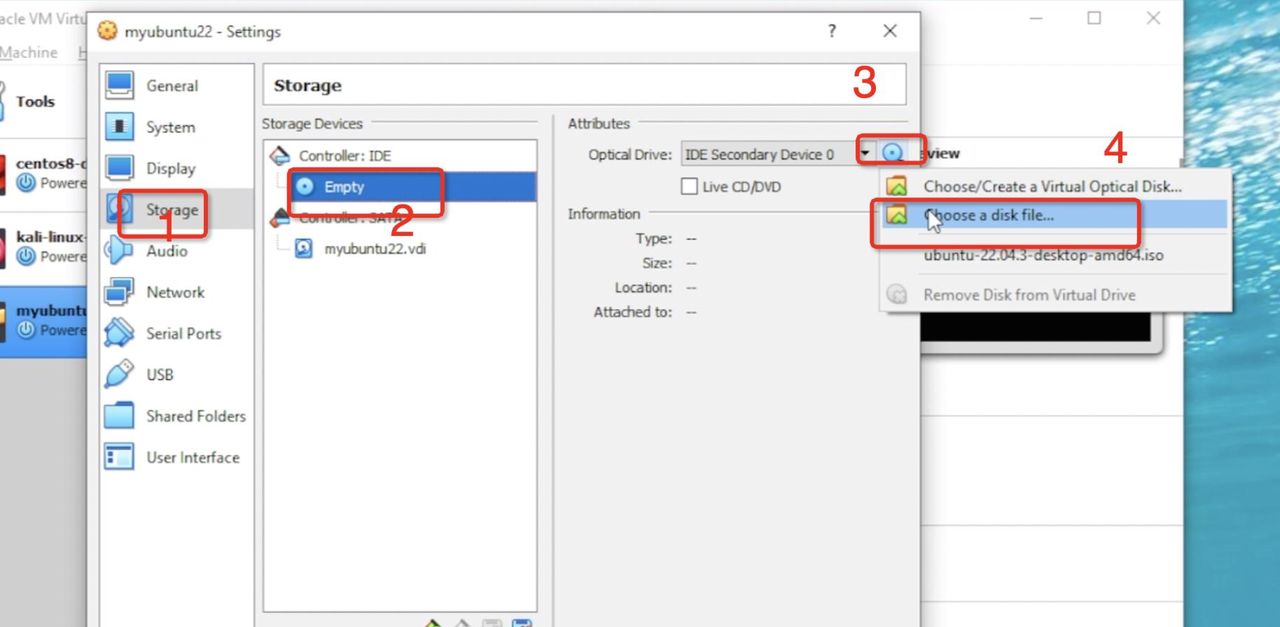Select the centos8 VM in VirtualBox Manager

(43, 173)
